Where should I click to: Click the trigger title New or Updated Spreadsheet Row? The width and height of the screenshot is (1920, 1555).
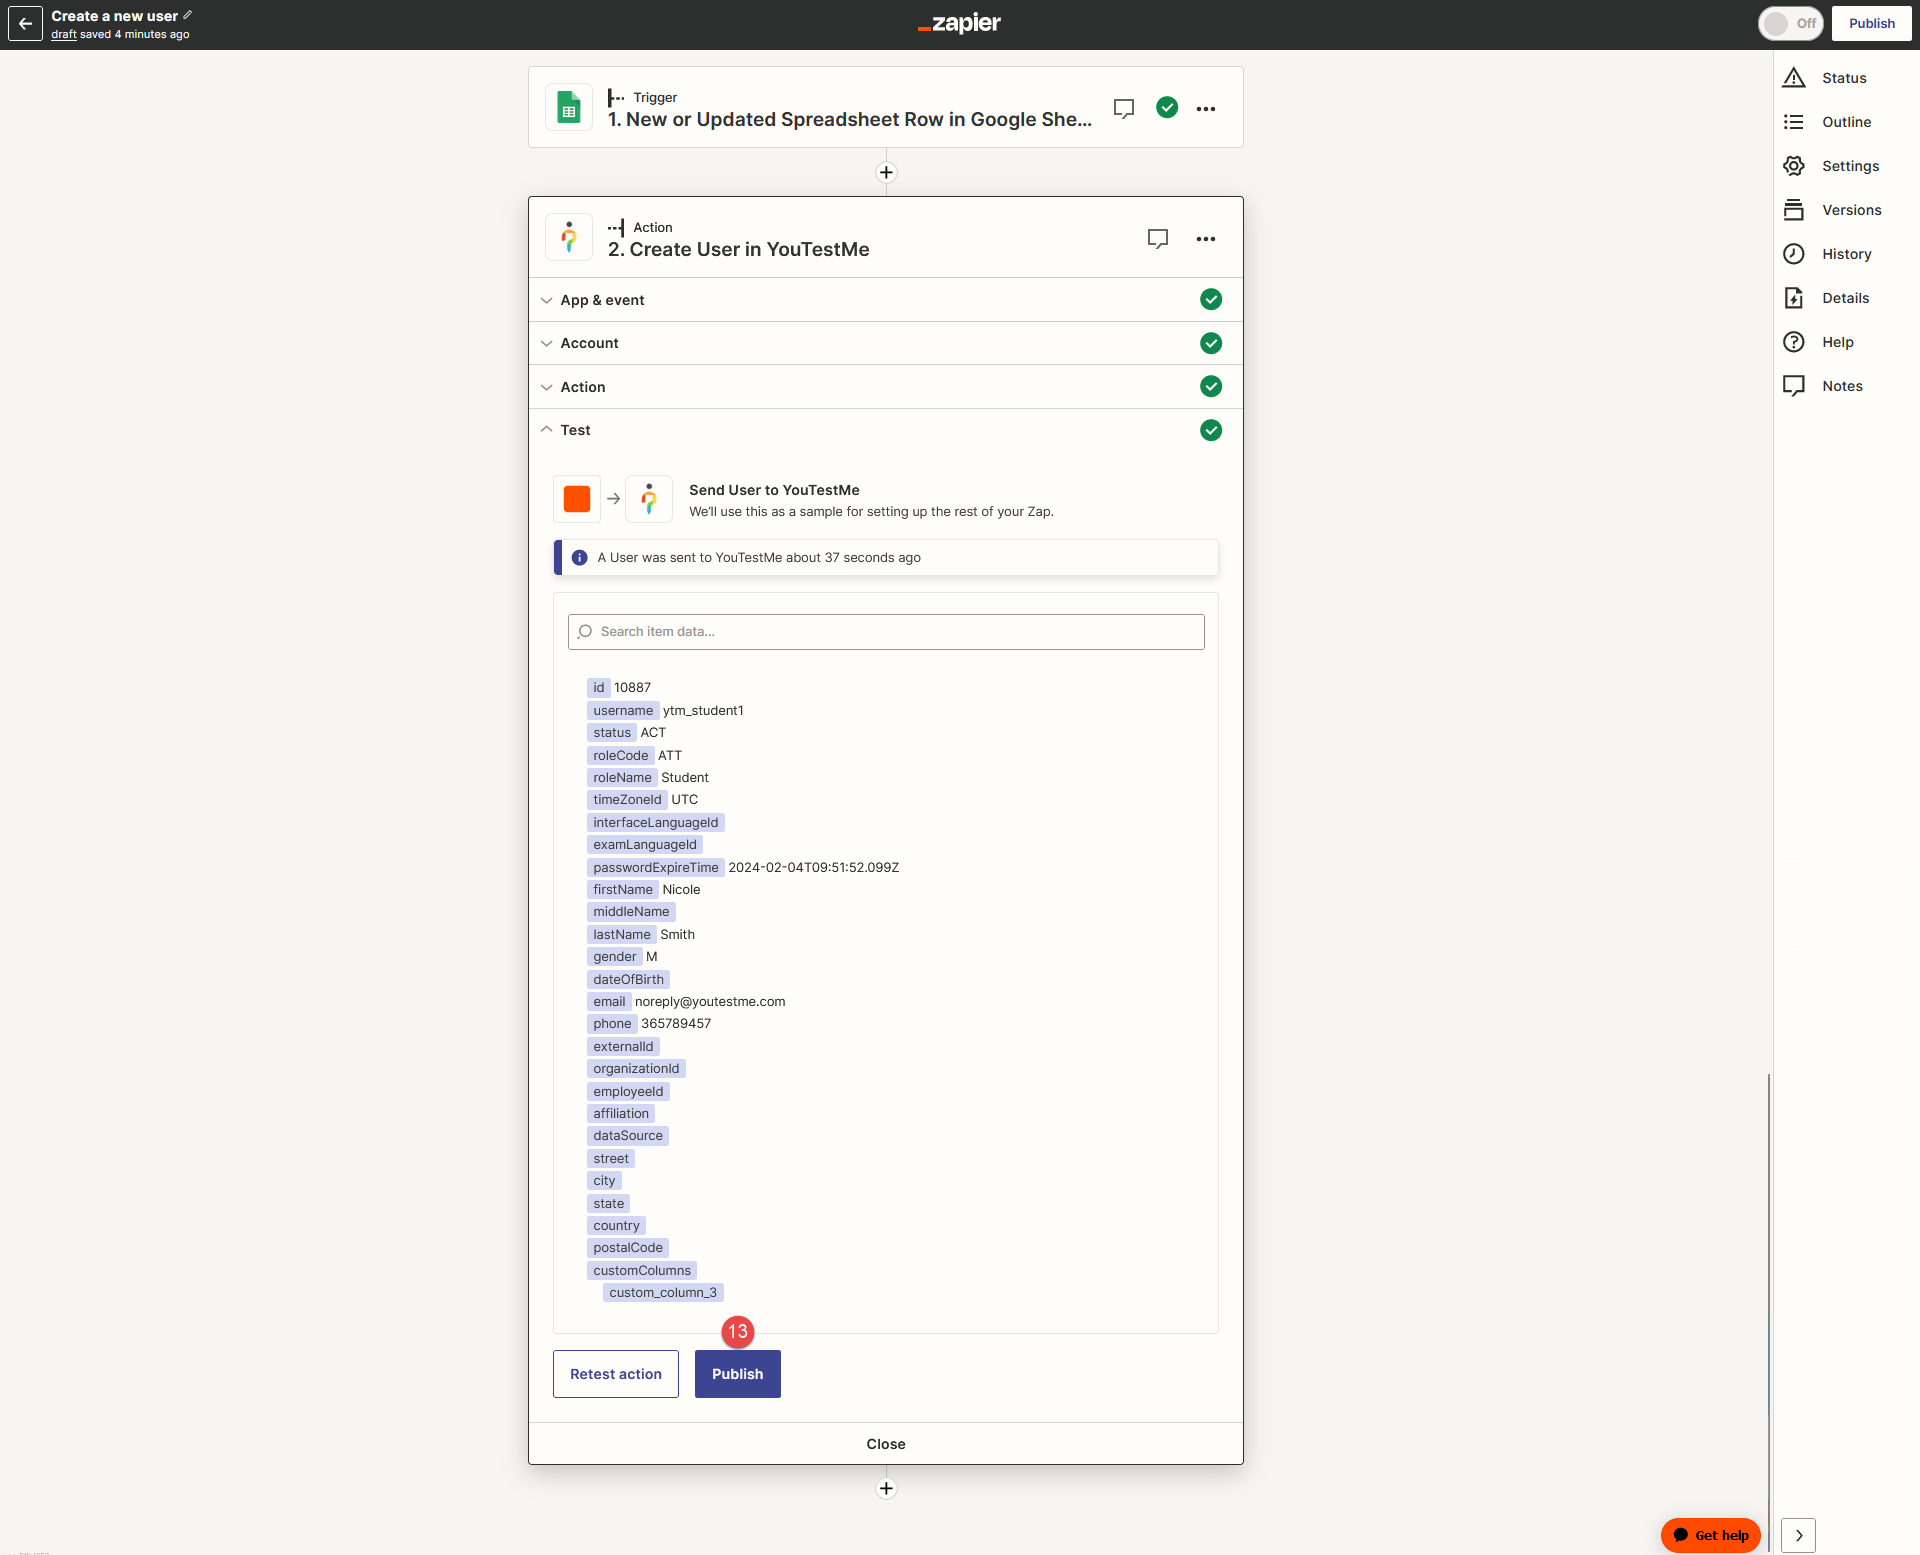(850, 119)
